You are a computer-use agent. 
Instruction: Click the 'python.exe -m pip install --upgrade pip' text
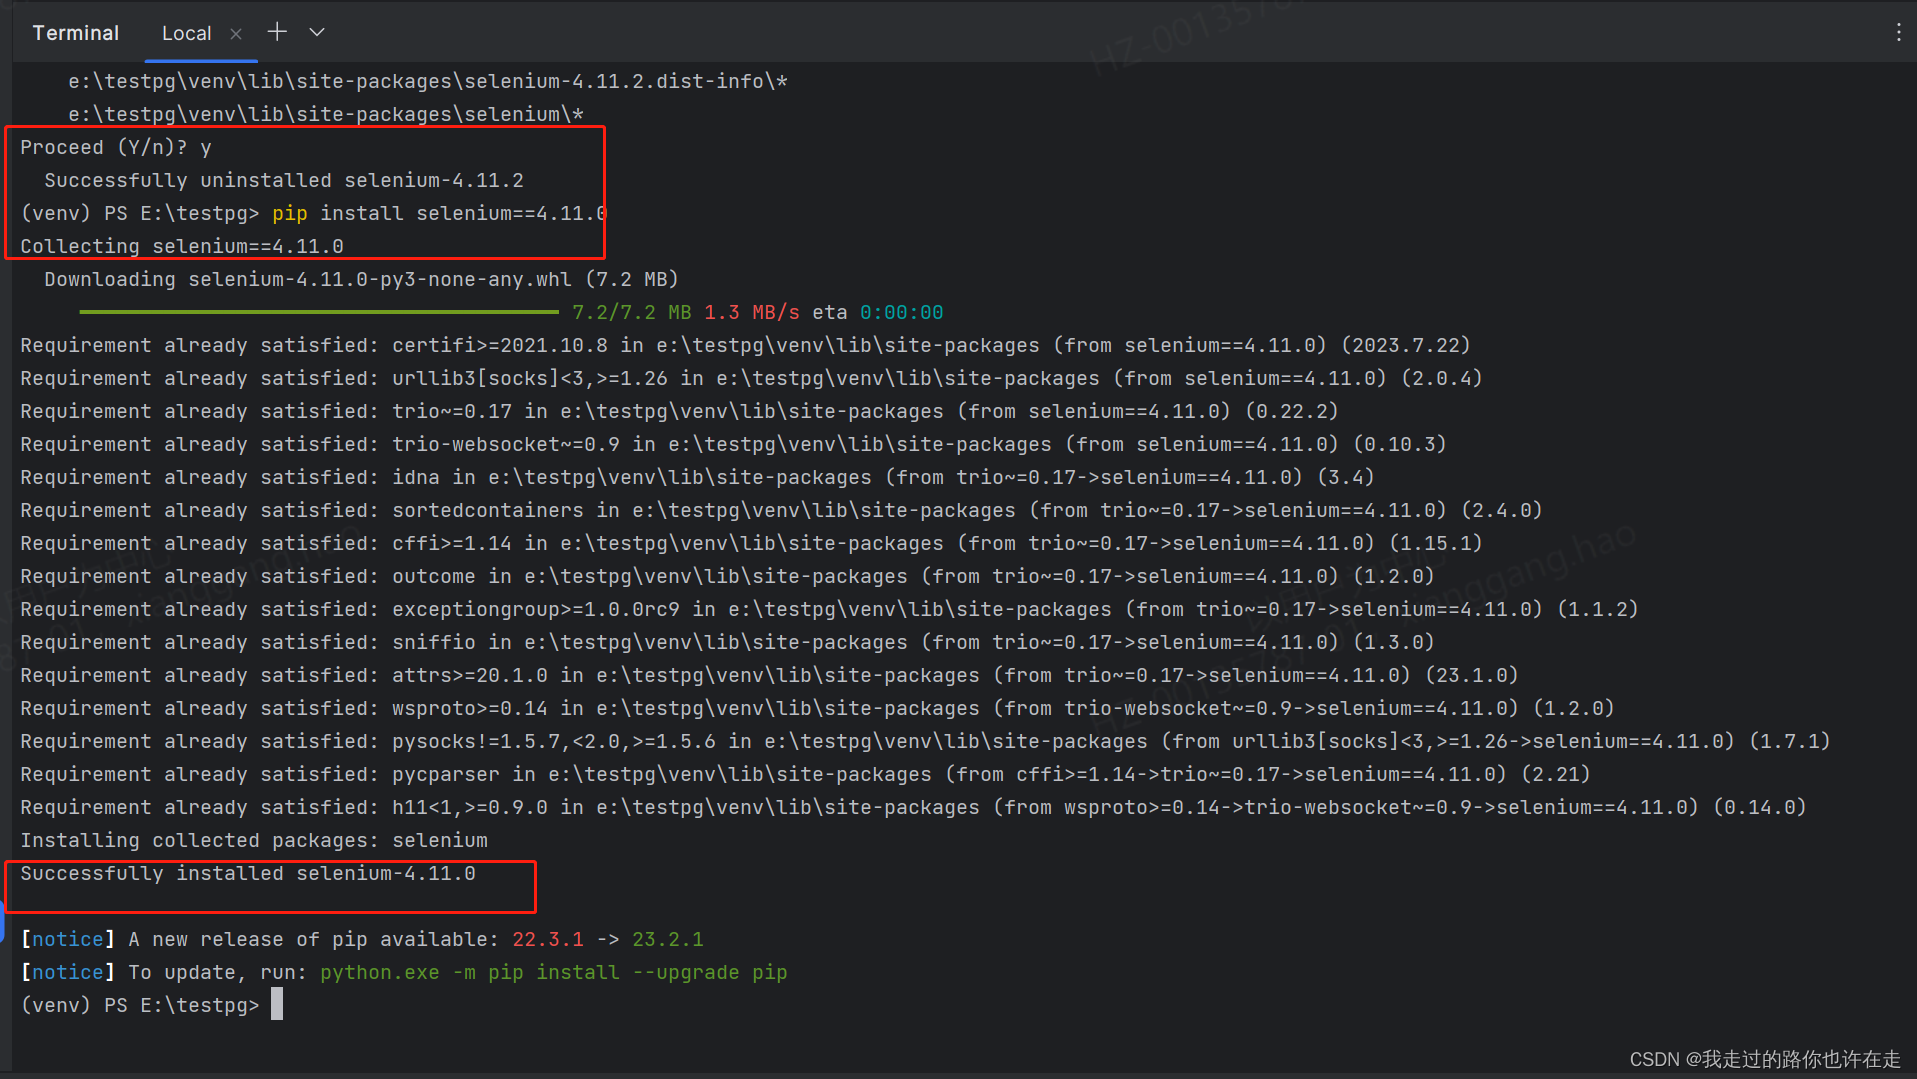pyautogui.click(x=553, y=972)
